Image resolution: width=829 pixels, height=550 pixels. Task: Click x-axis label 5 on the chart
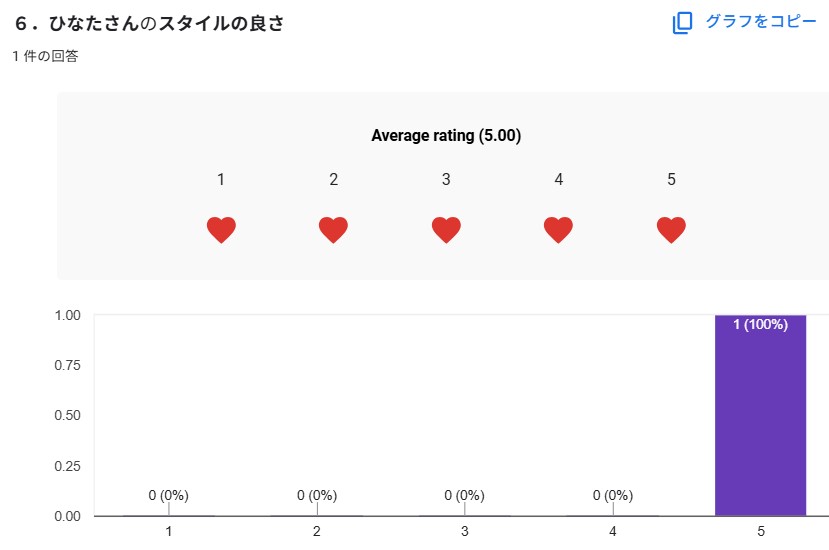coord(760,532)
